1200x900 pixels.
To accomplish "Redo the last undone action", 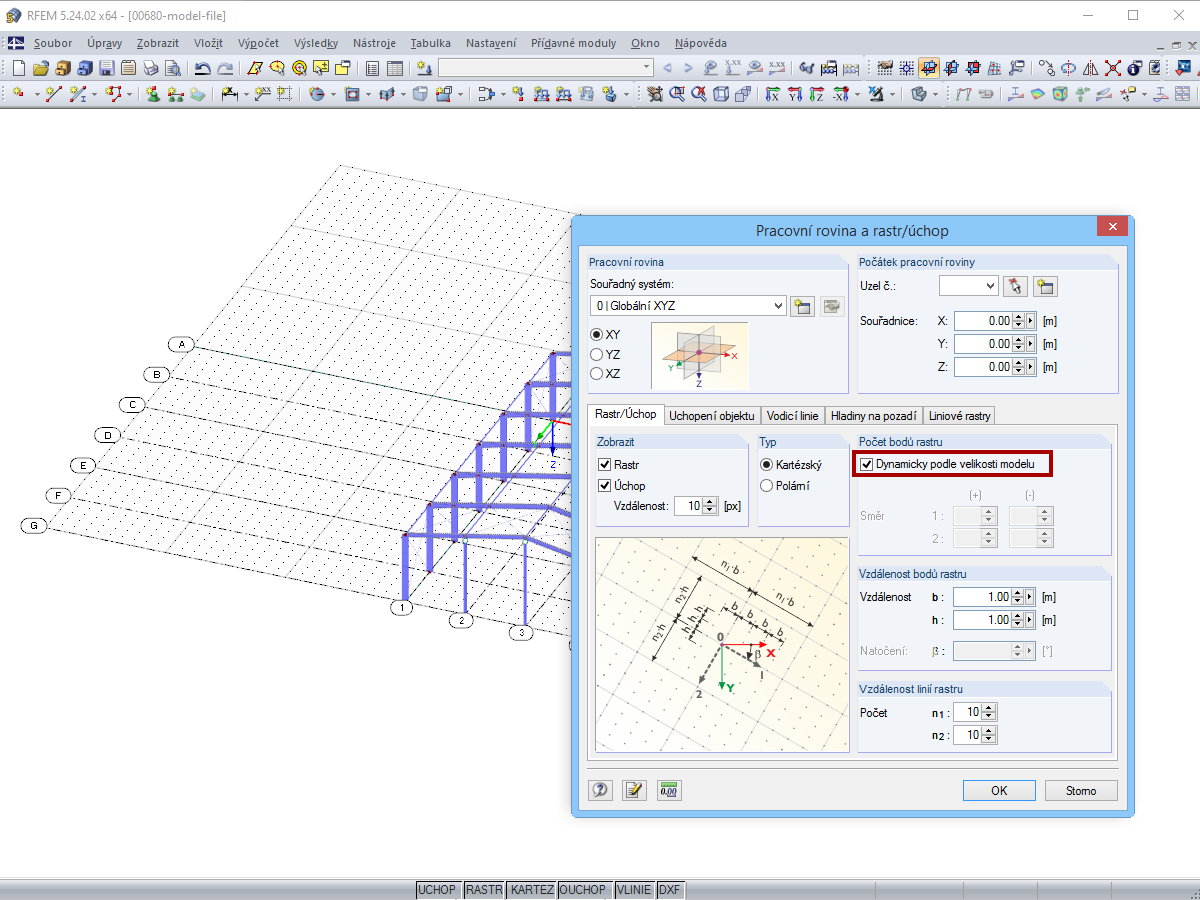I will [225, 68].
